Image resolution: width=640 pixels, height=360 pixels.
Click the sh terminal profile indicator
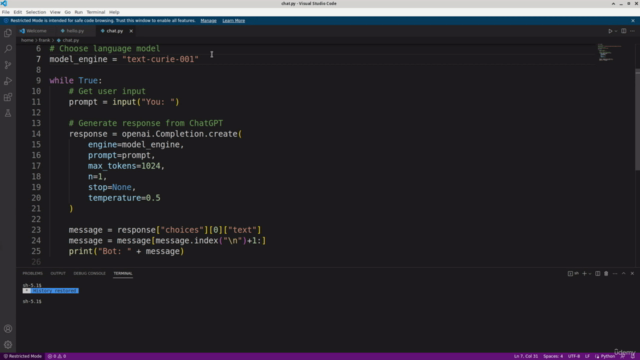(573, 273)
